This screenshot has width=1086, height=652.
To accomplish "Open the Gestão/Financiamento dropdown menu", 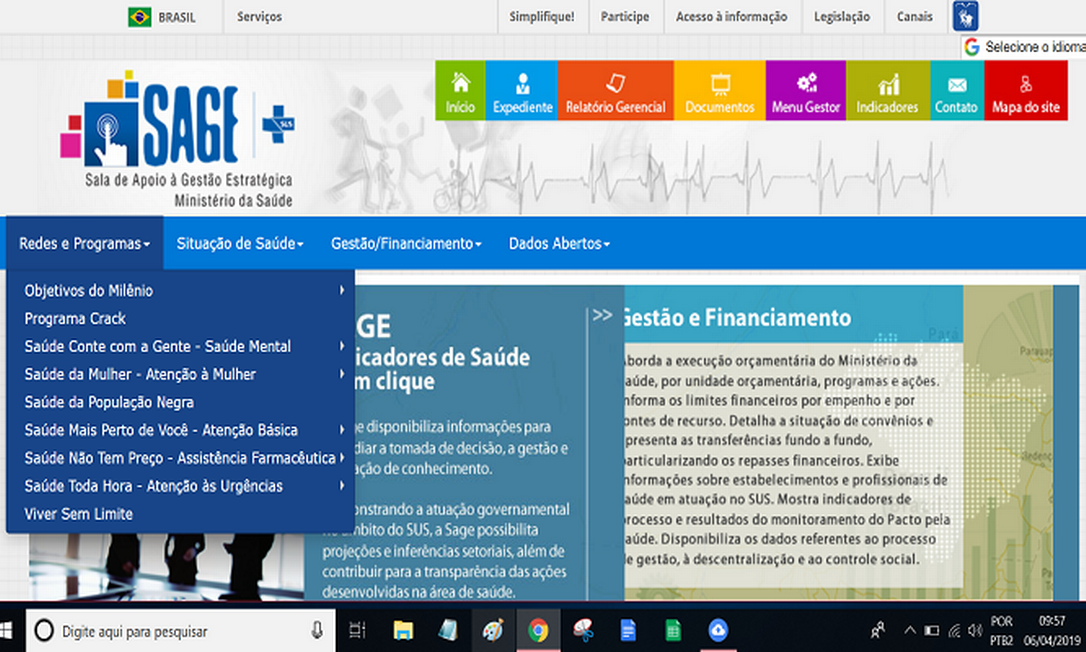I will [x=406, y=243].
